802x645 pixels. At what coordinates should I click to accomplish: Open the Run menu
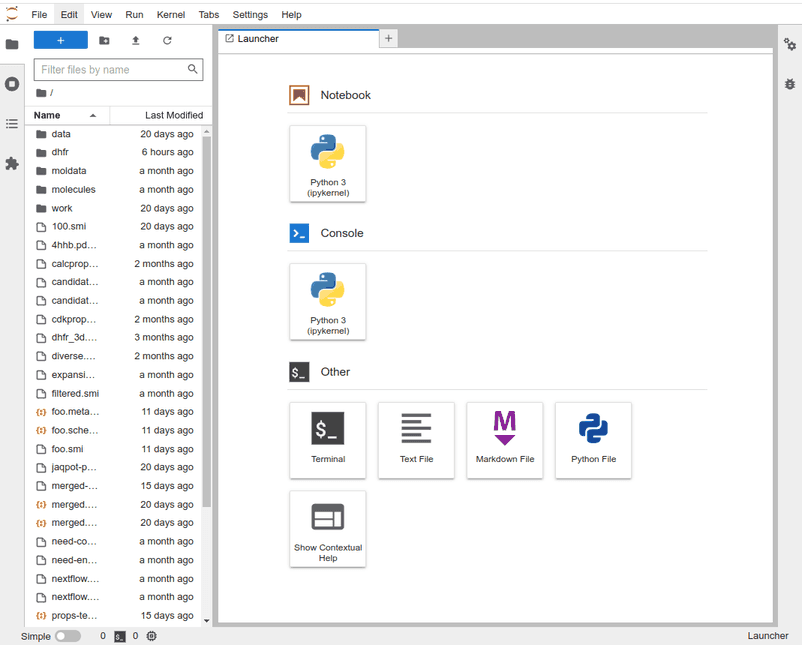click(134, 14)
